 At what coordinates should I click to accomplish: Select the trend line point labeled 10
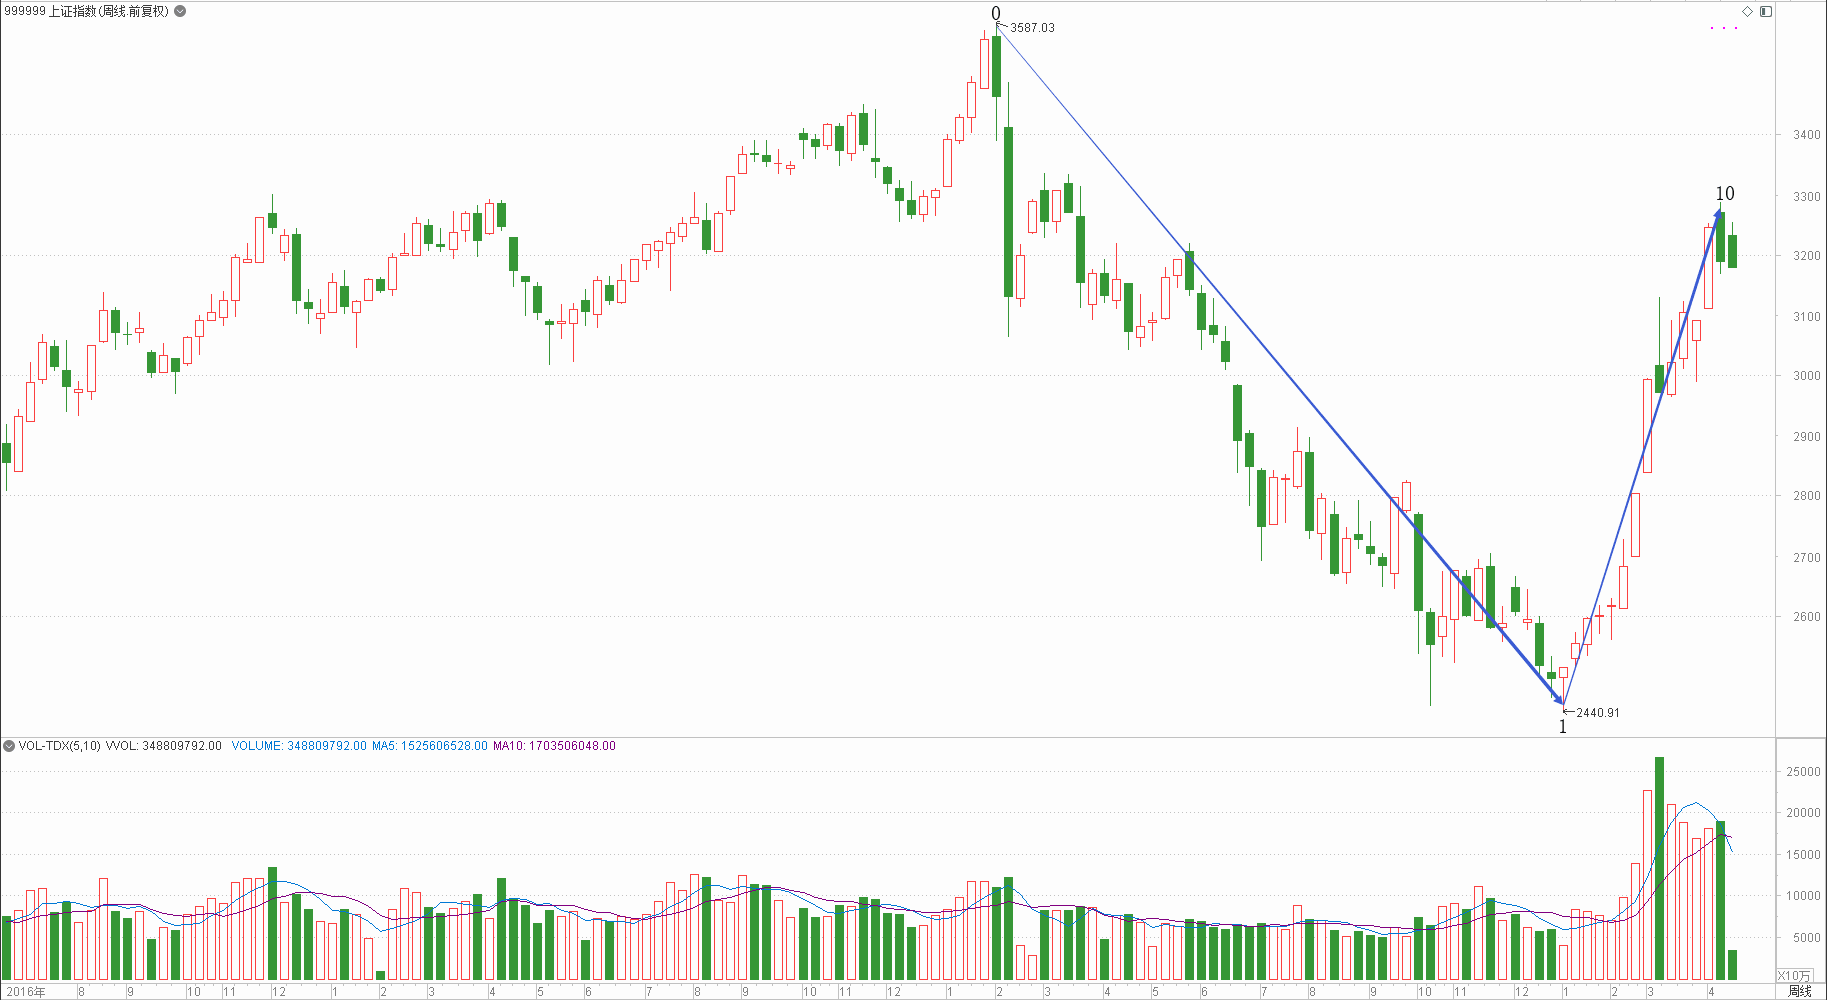(1725, 193)
